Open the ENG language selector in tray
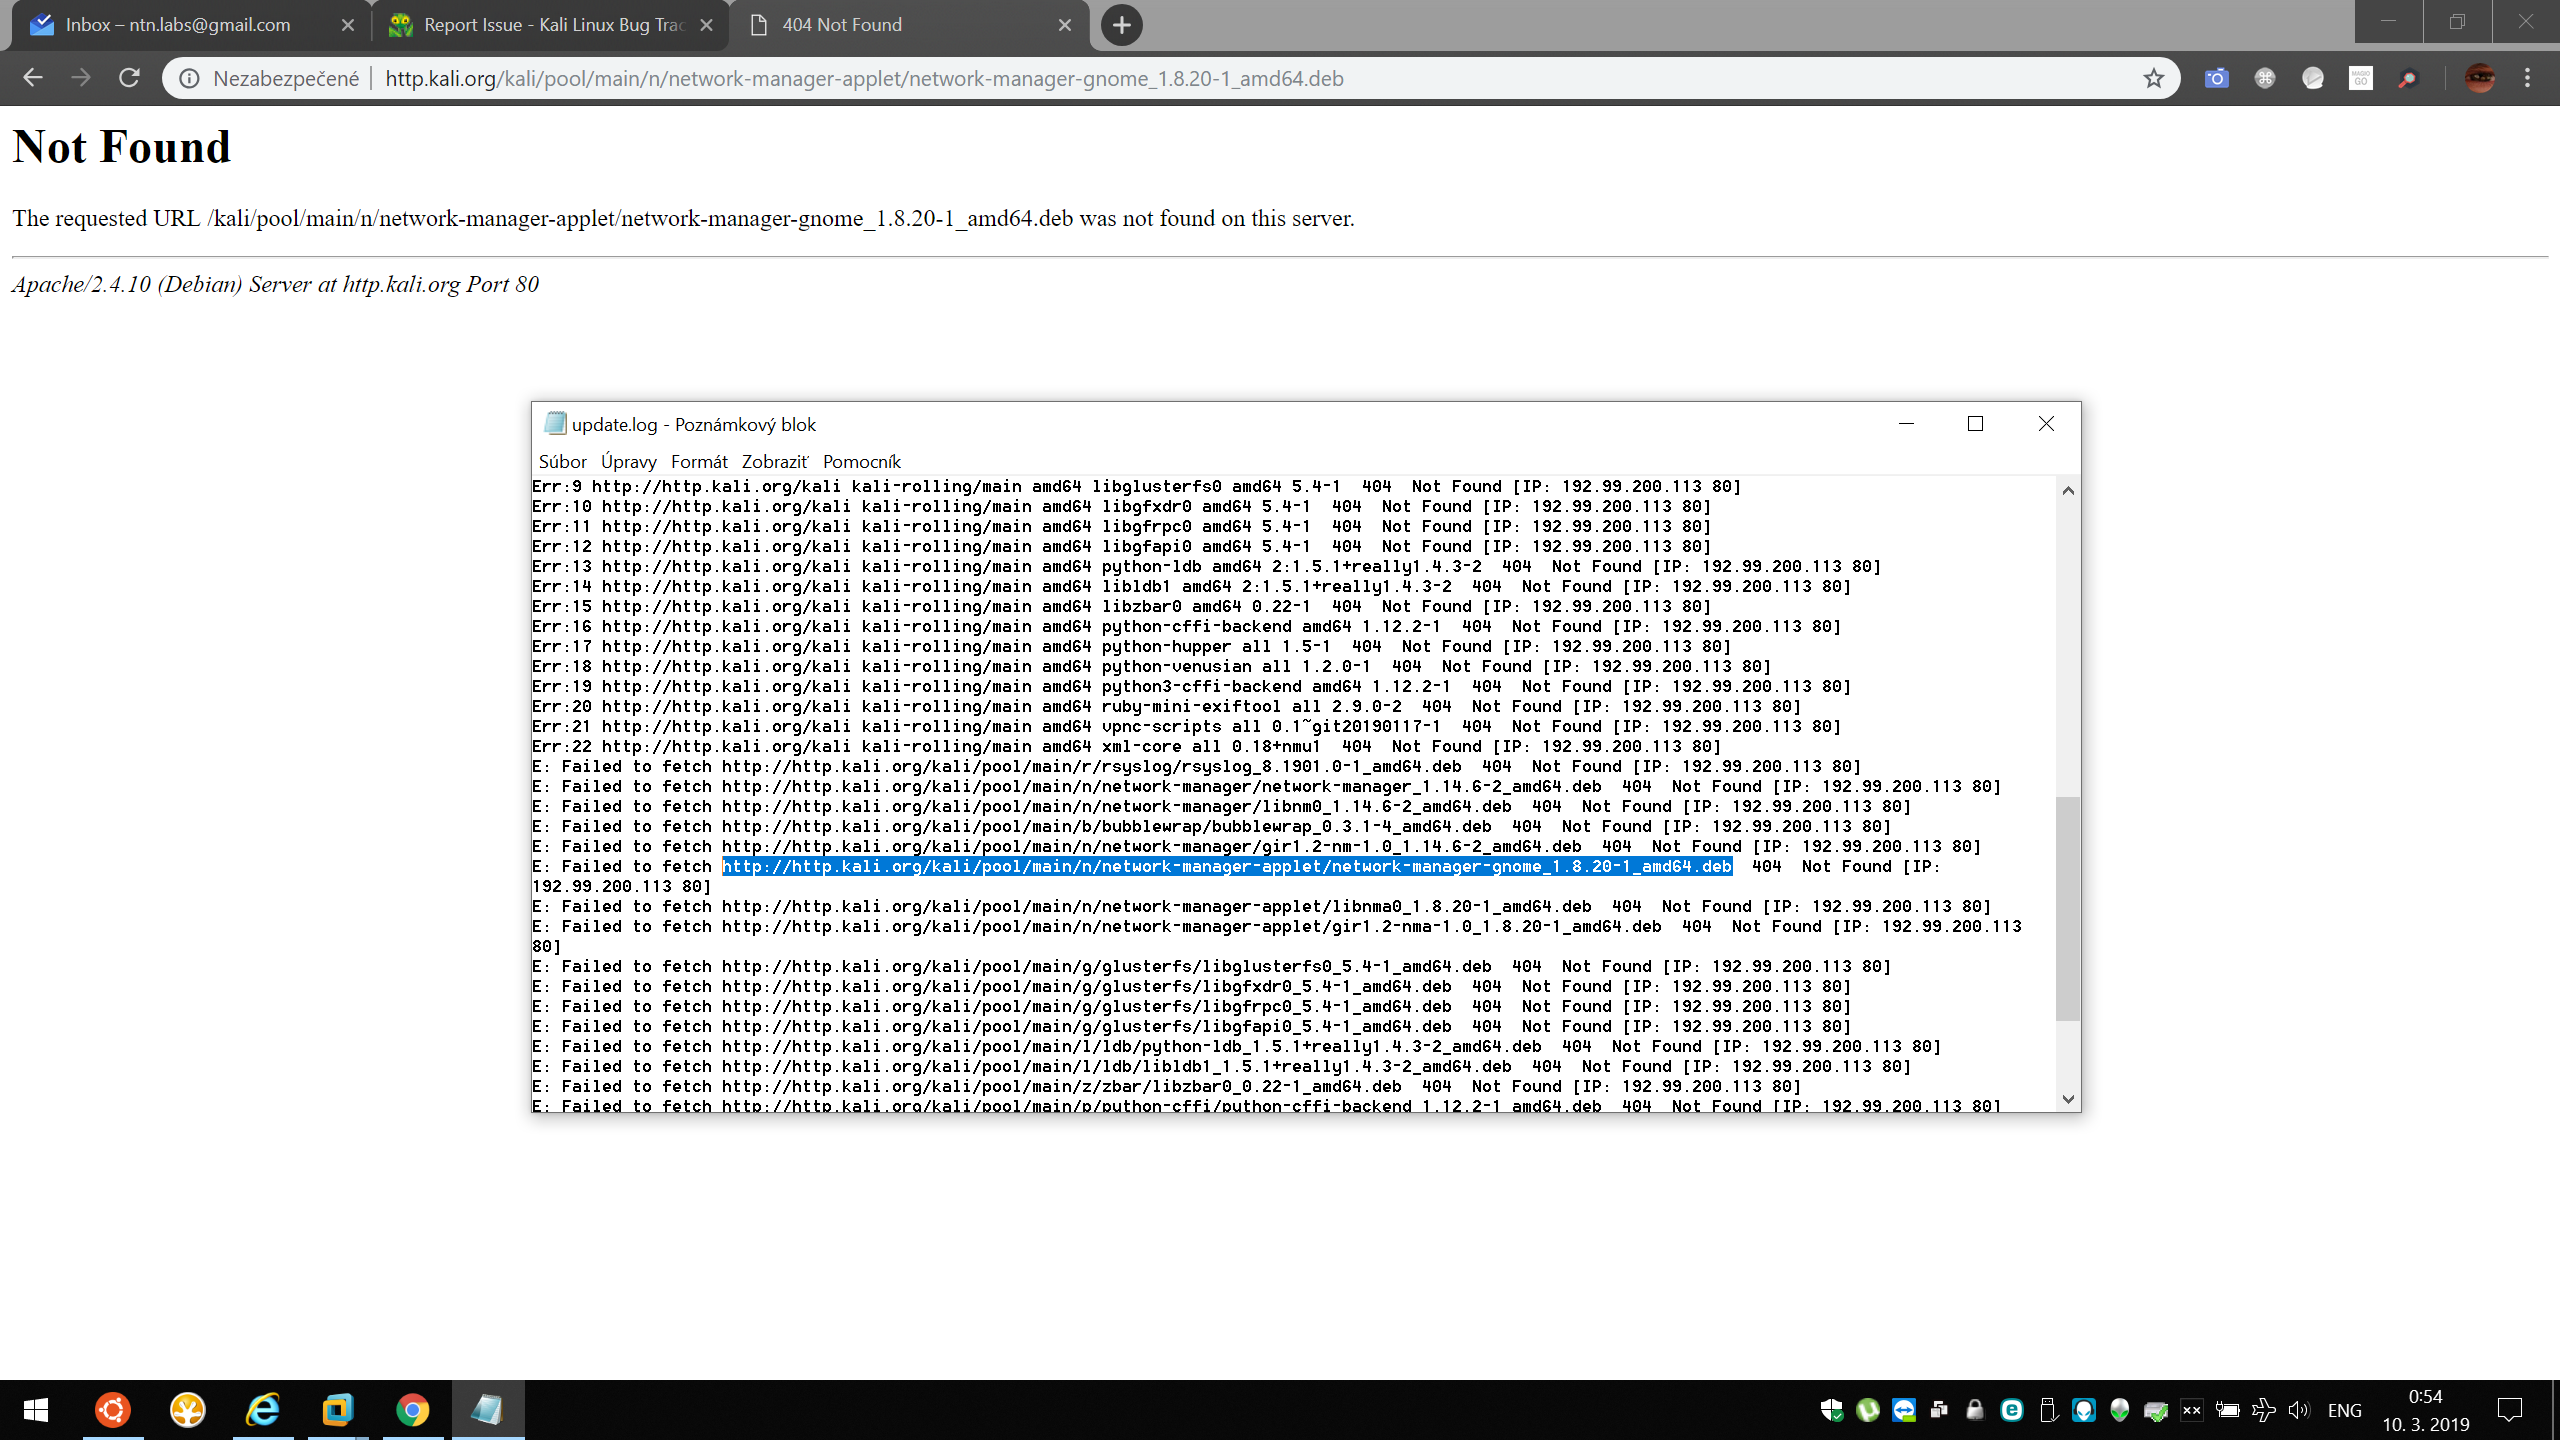2560x1440 pixels. (2344, 1410)
